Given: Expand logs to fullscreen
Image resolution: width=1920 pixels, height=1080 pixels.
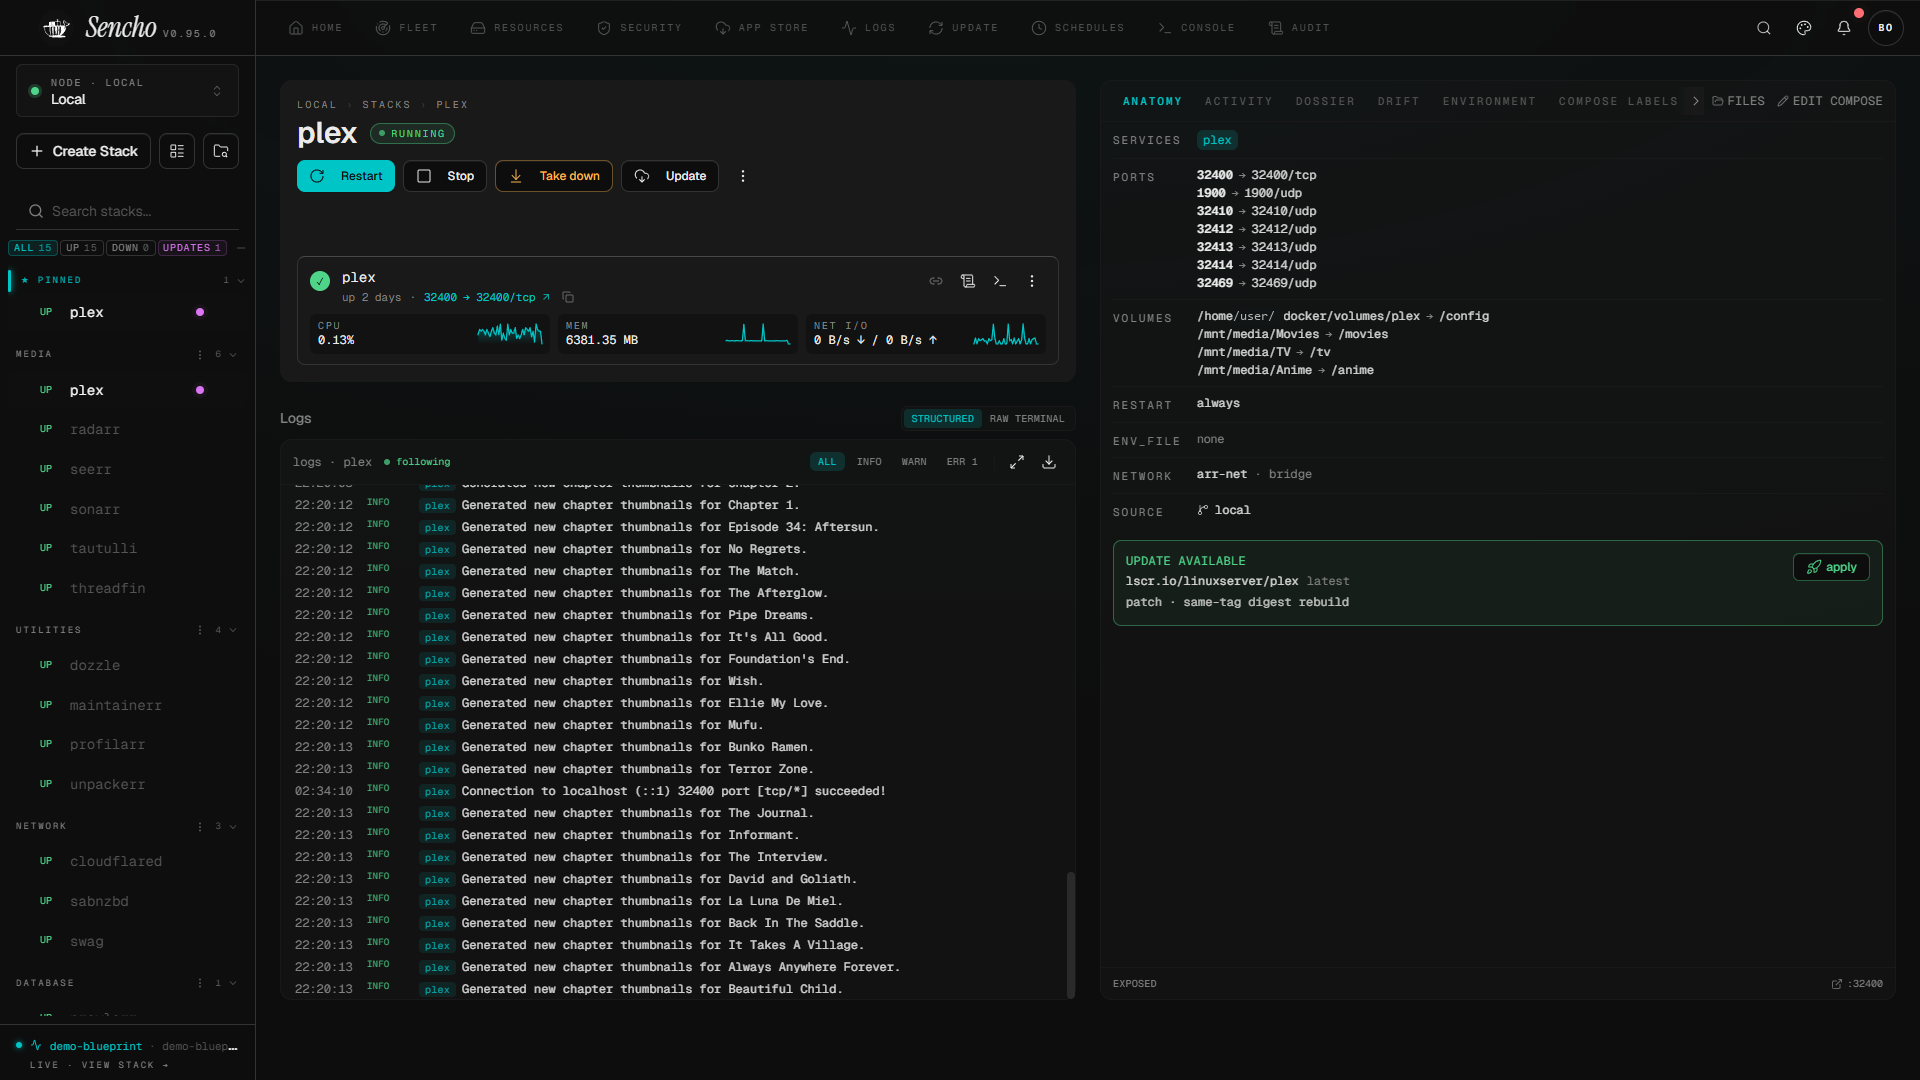Looking at the screenshot, I should click(x=1017, y=462).
